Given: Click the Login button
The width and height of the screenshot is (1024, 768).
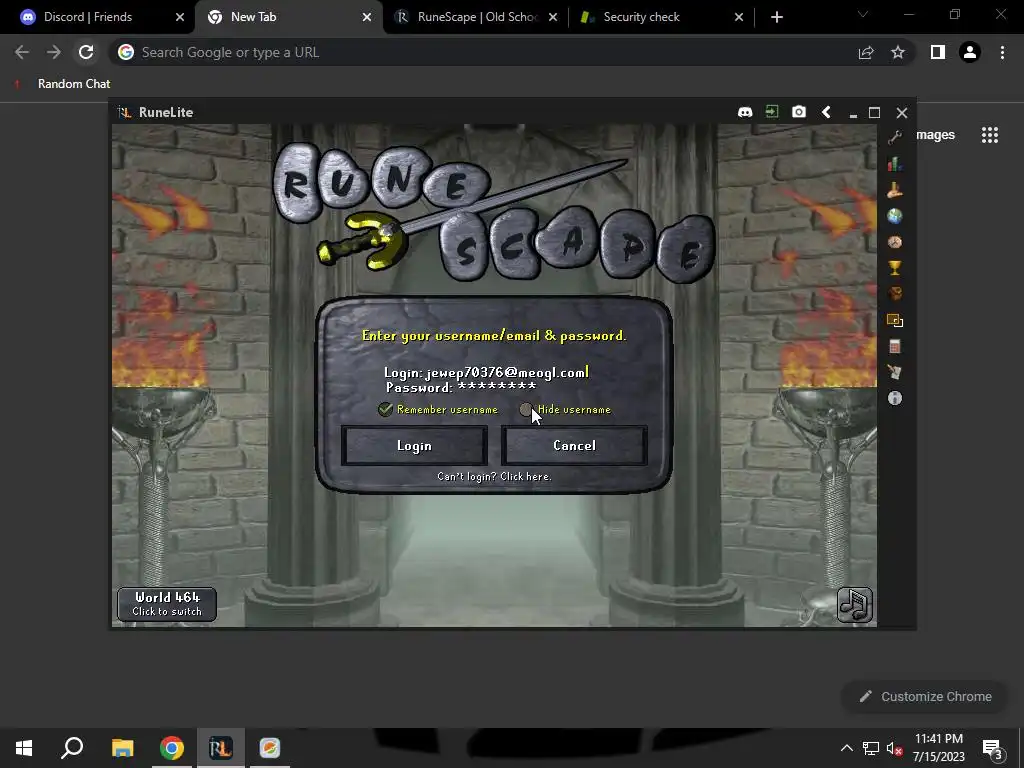Looking at the screenshot, I should click(x=414, y=445).
